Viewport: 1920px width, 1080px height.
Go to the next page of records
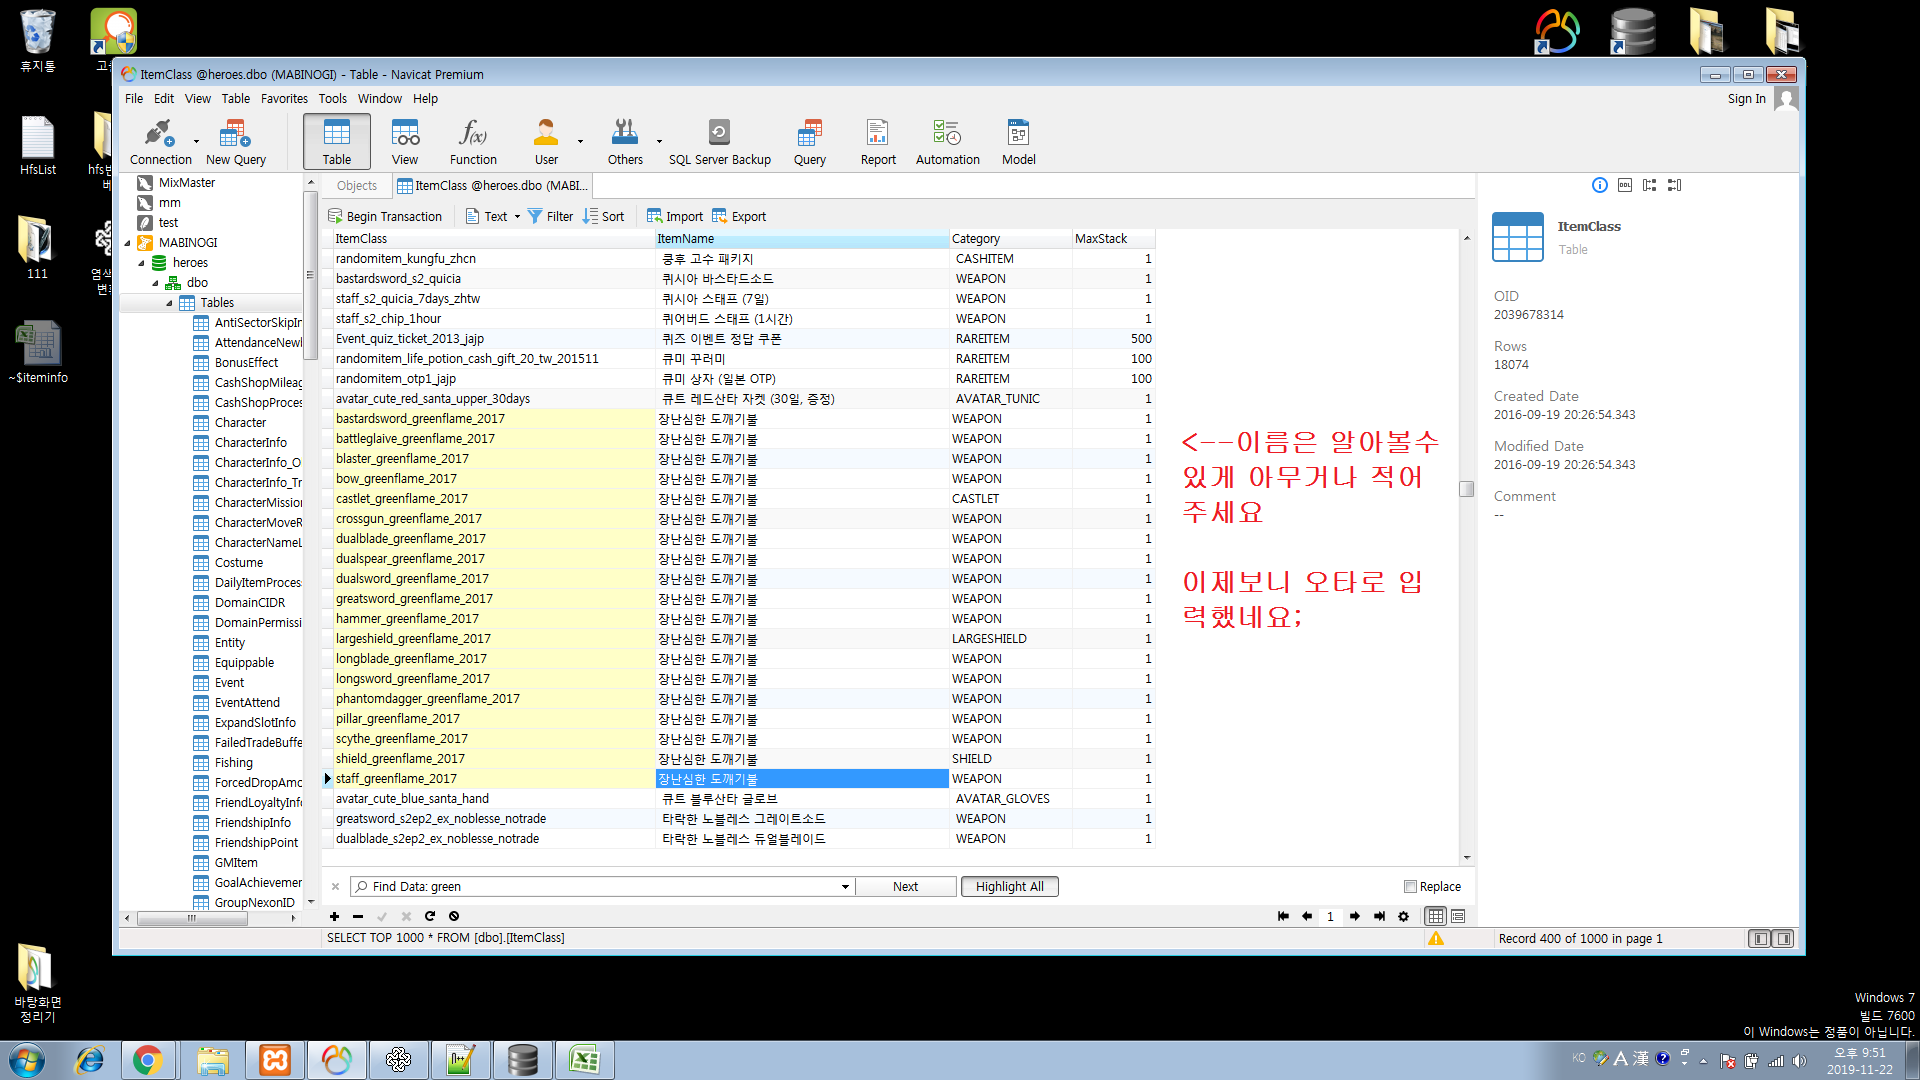[1355, 916]
